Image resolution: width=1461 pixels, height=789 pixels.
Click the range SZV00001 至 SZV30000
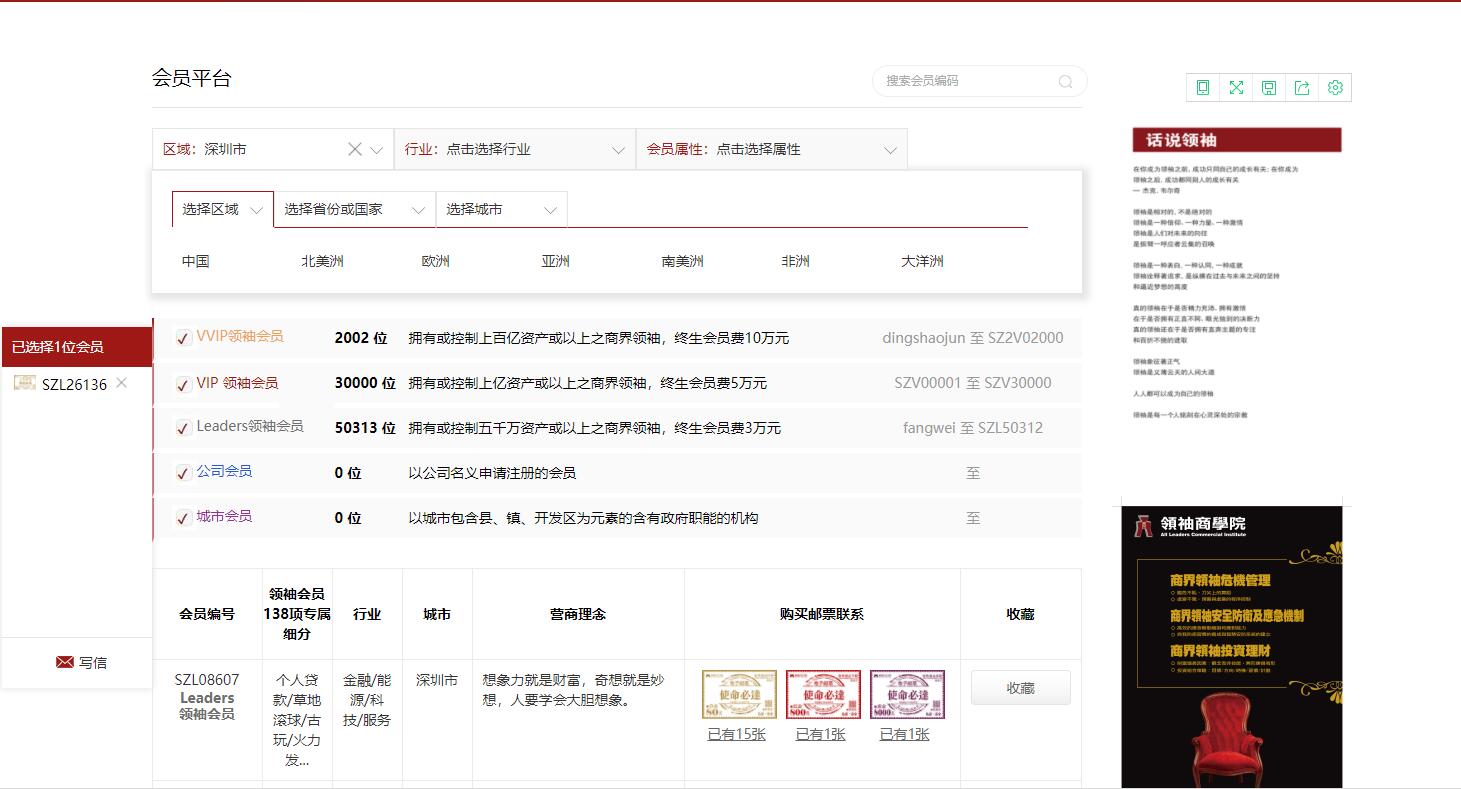(x=973, y=383)
